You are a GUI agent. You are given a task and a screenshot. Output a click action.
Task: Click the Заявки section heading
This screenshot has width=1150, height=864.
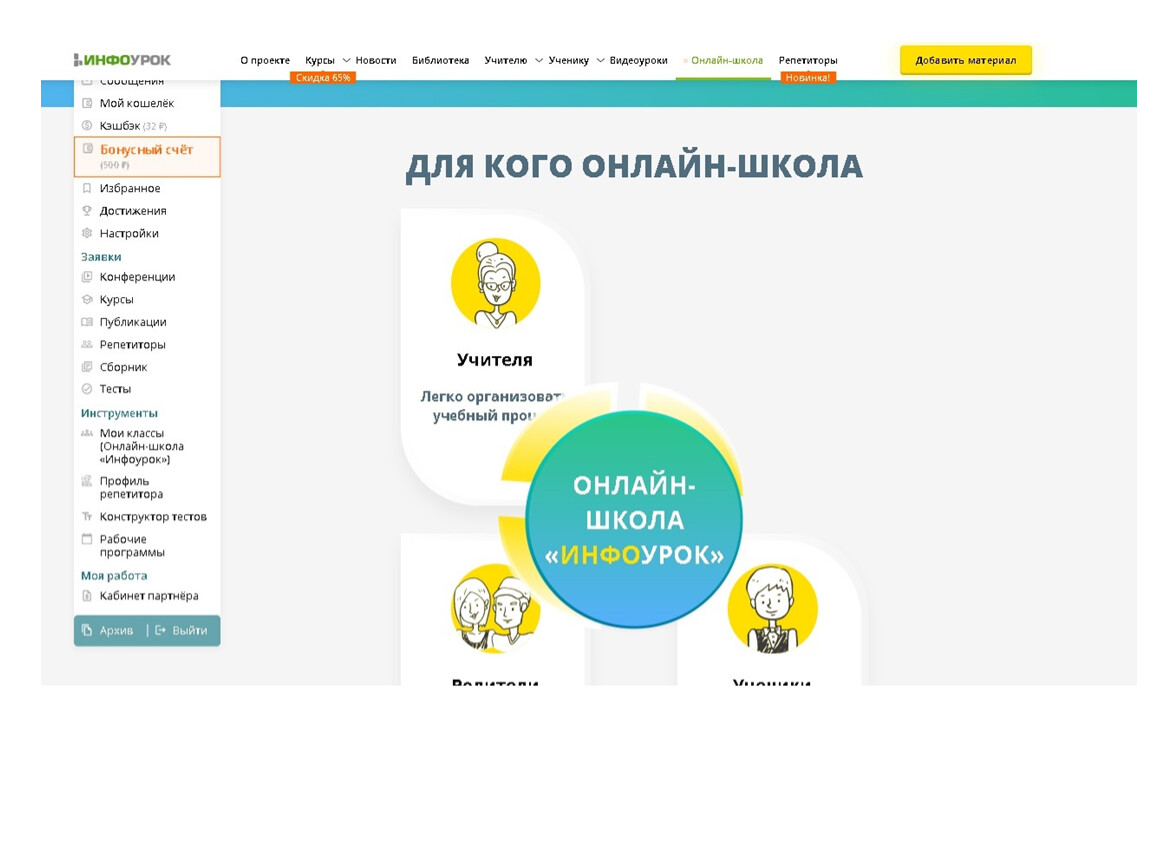(101, 257)
